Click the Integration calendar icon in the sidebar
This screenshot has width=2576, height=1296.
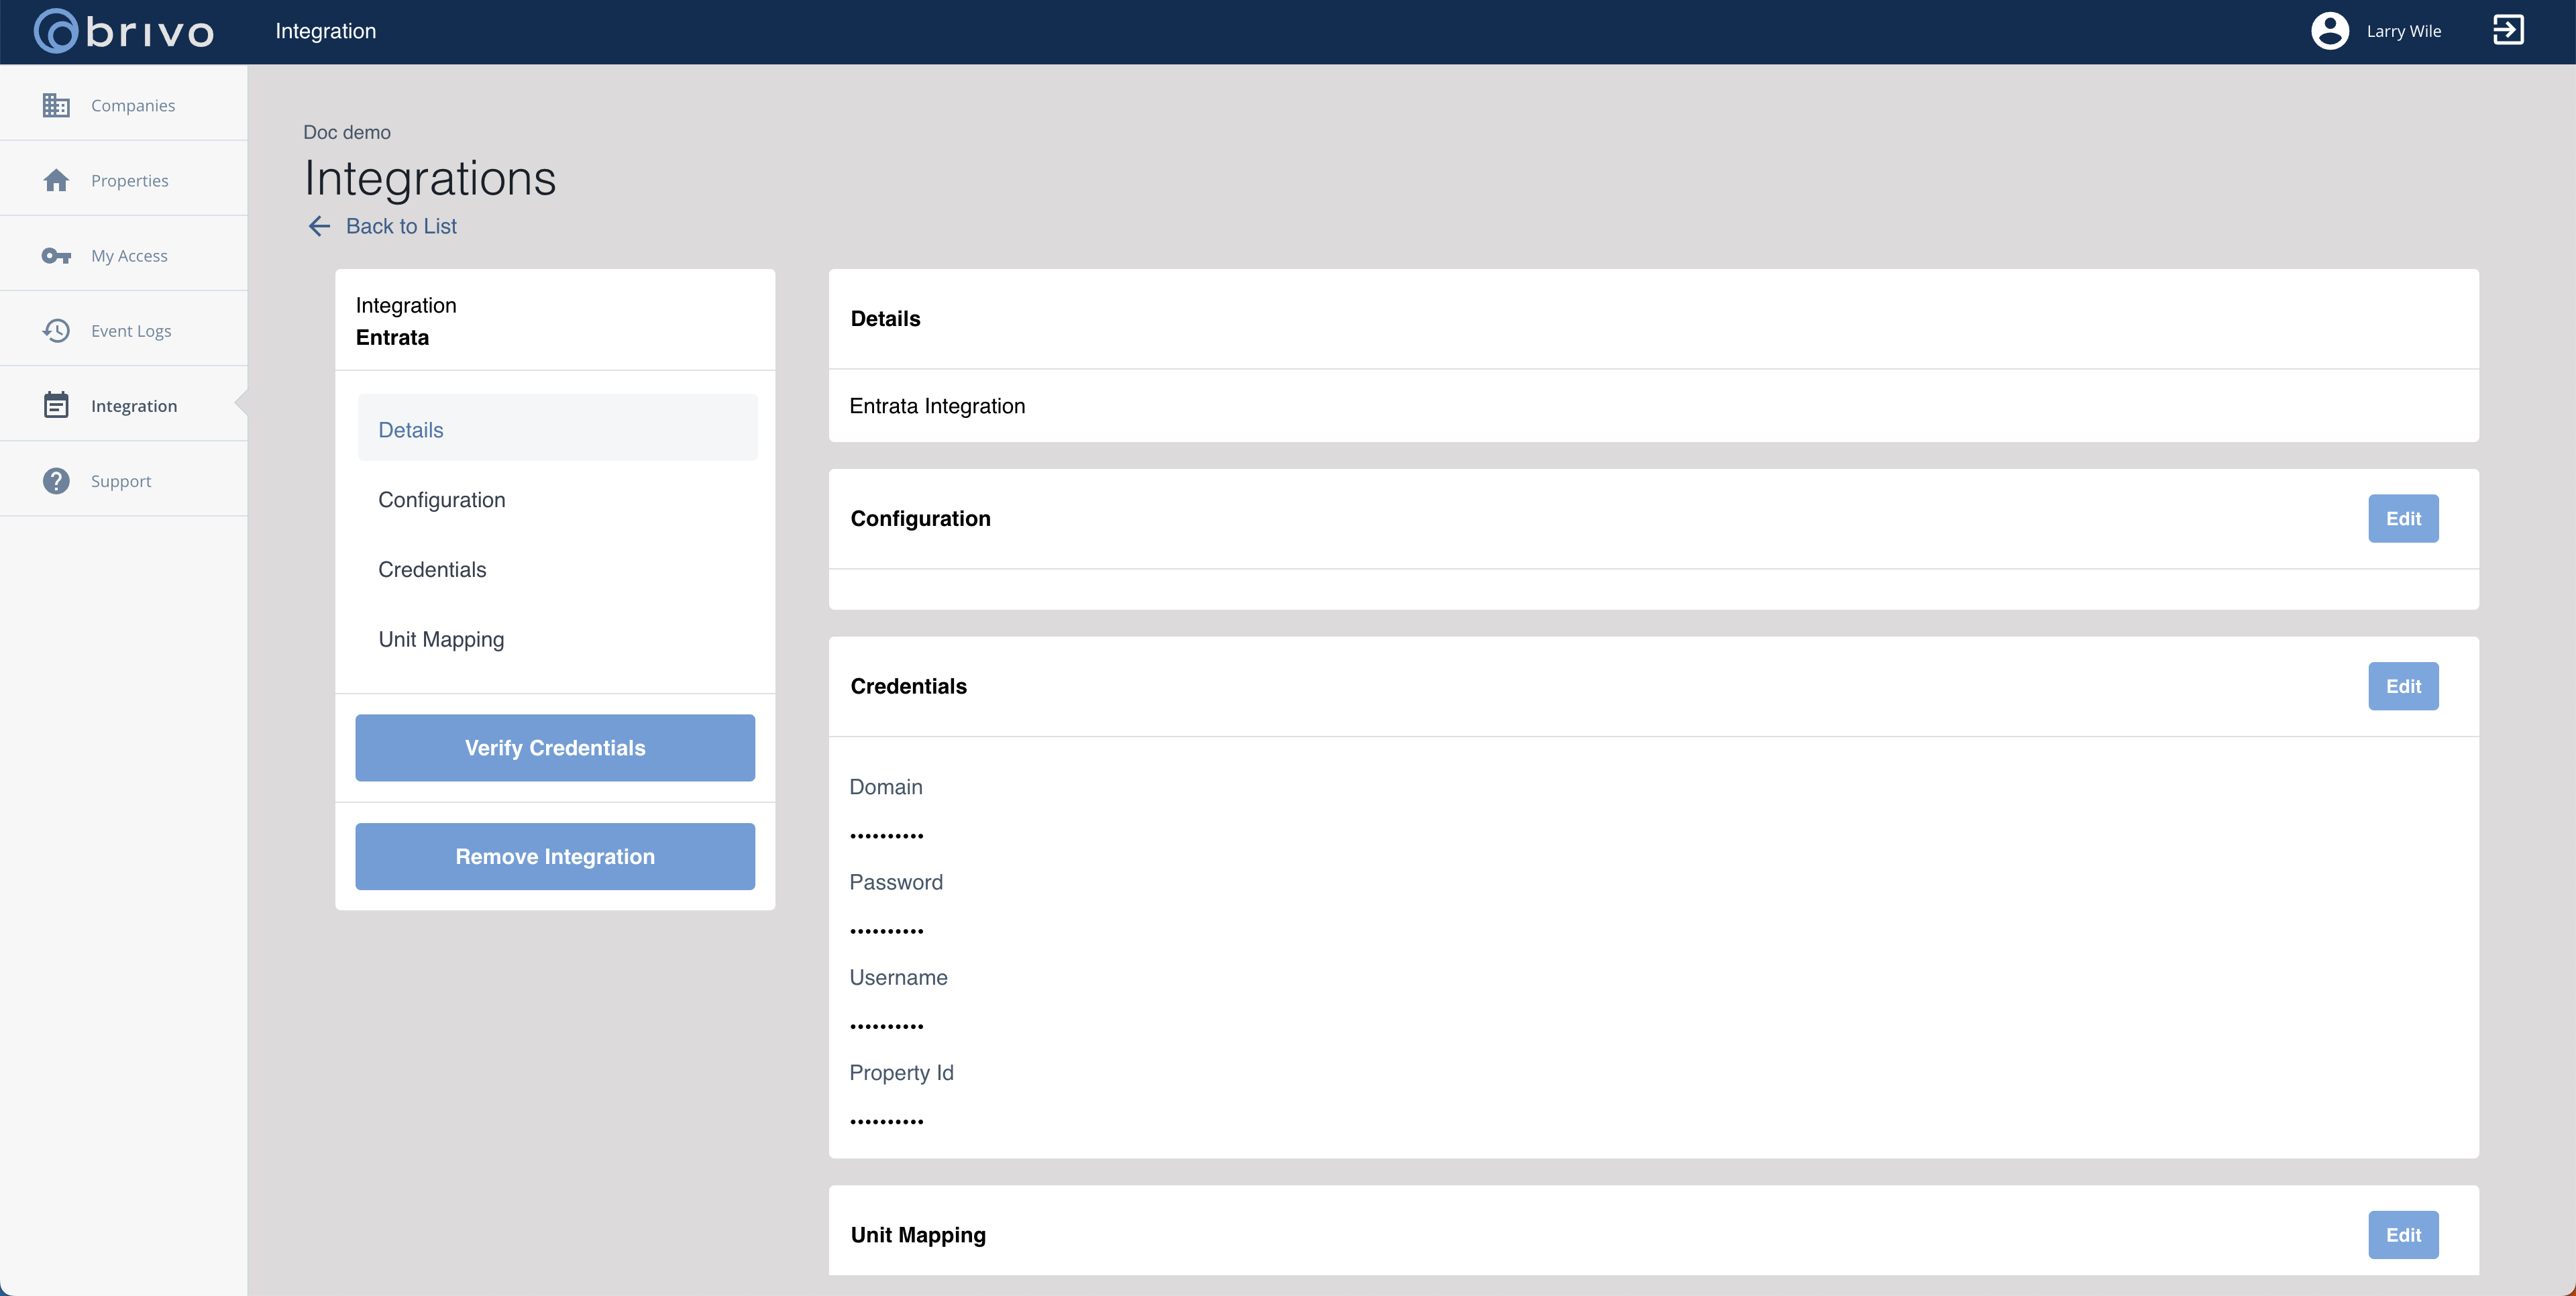pyautogui.click(x=57, y=405)
